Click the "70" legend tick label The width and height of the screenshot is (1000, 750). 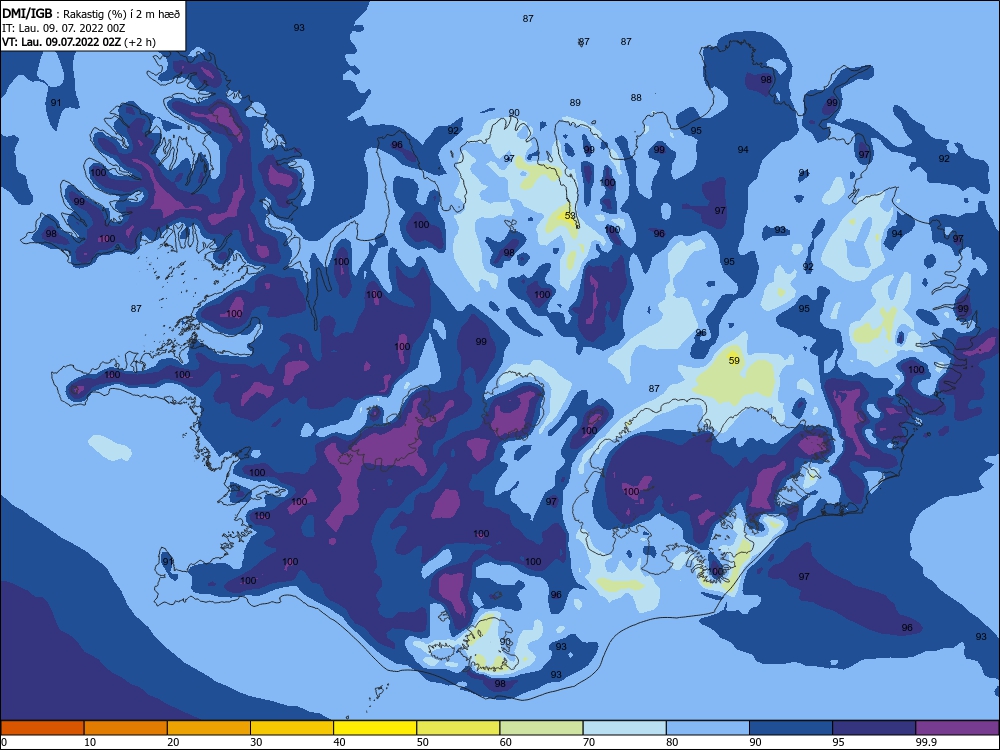tap(589, 742)
